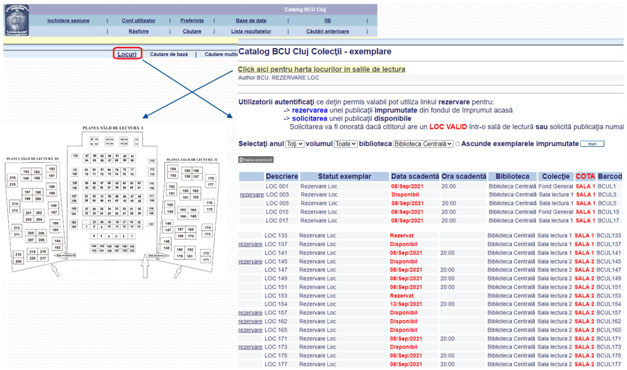
Task: Click reading room II floor plan
Action: tap(190, 216)
